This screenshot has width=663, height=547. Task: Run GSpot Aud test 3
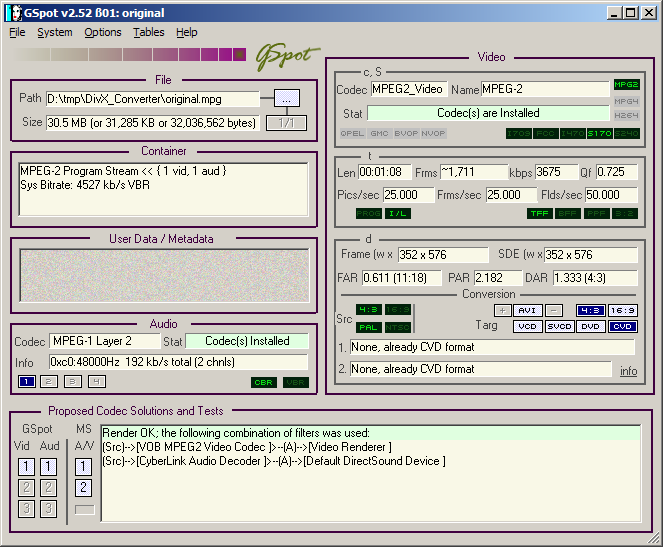[49, 509]
